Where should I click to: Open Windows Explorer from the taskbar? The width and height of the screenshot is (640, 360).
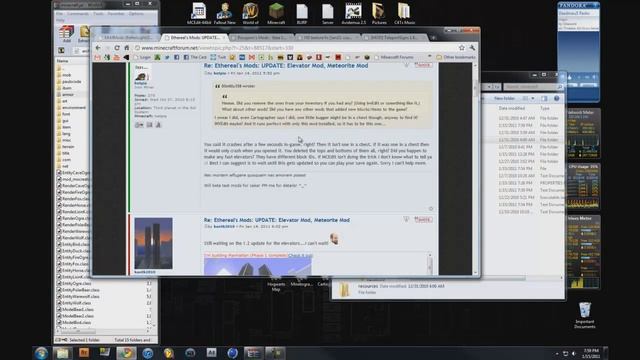tap(62, 353)
